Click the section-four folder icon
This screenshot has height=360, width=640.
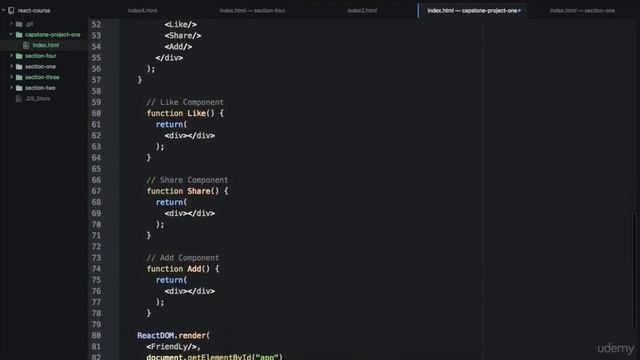pyautogui.click(x=19, y=56)
